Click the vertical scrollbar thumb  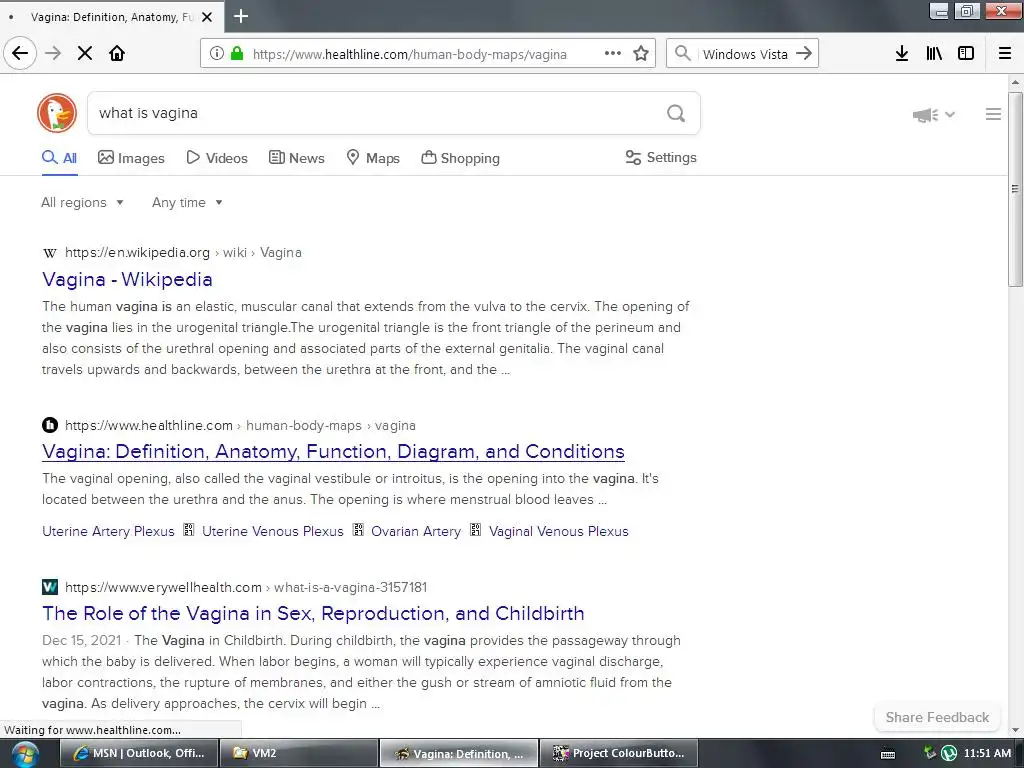click(1015, 189)
